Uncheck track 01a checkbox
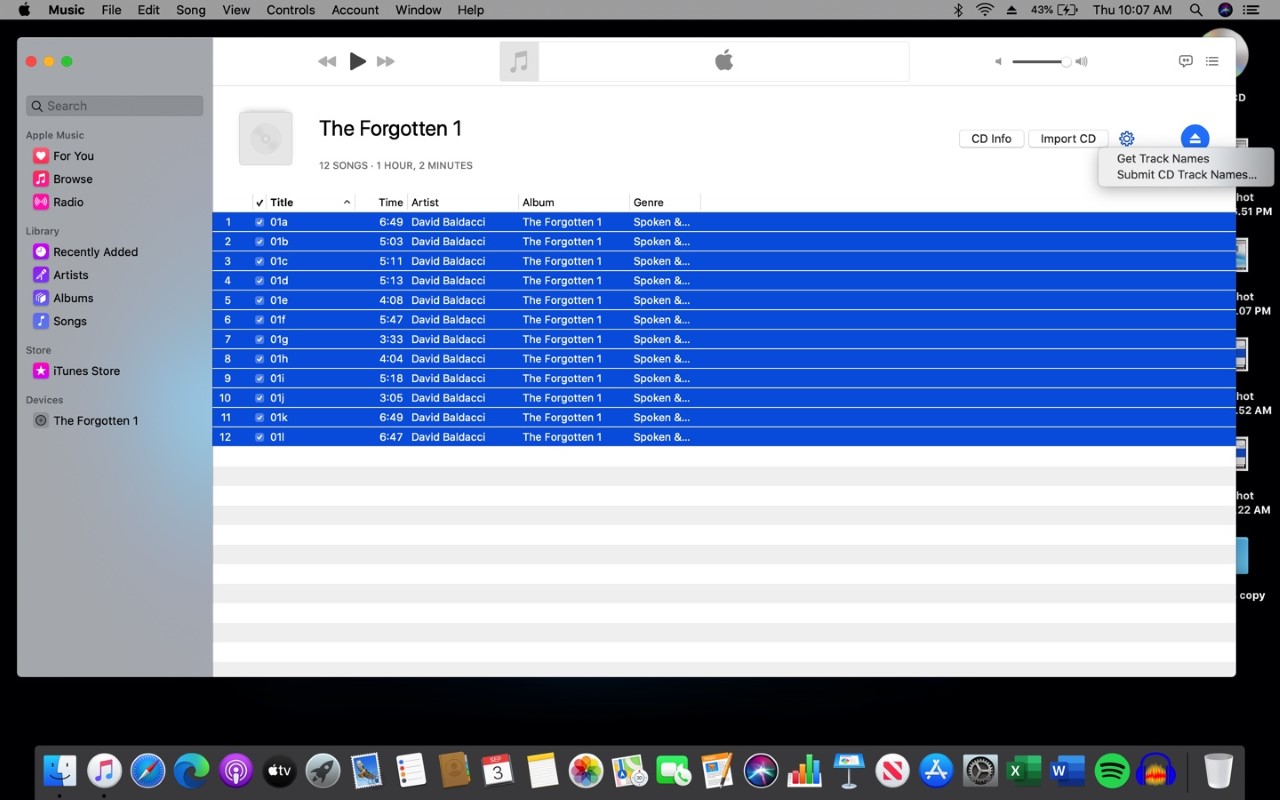1280x800 pixels. click(x=260, y=222)
